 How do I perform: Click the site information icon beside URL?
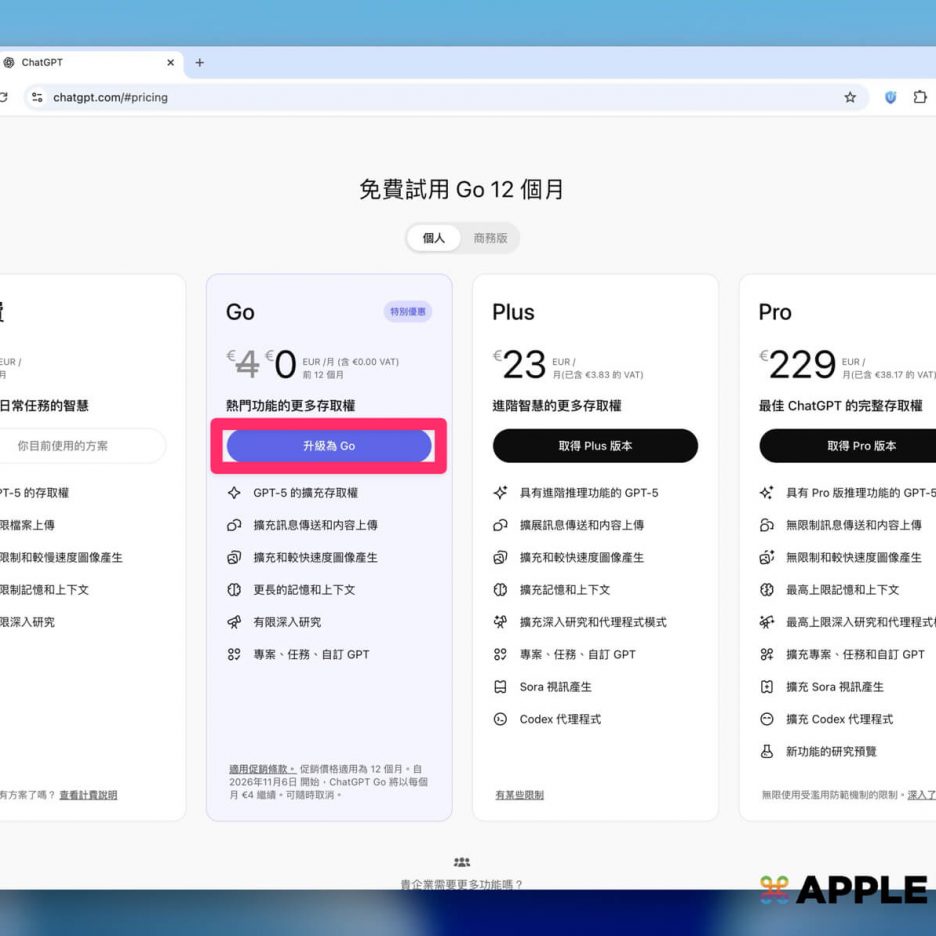click(37, 98)
